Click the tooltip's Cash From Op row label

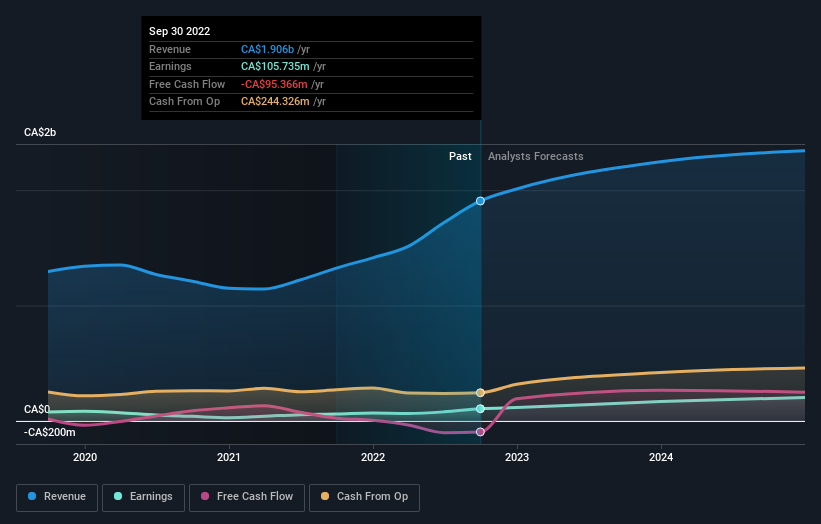pos(184,102)
